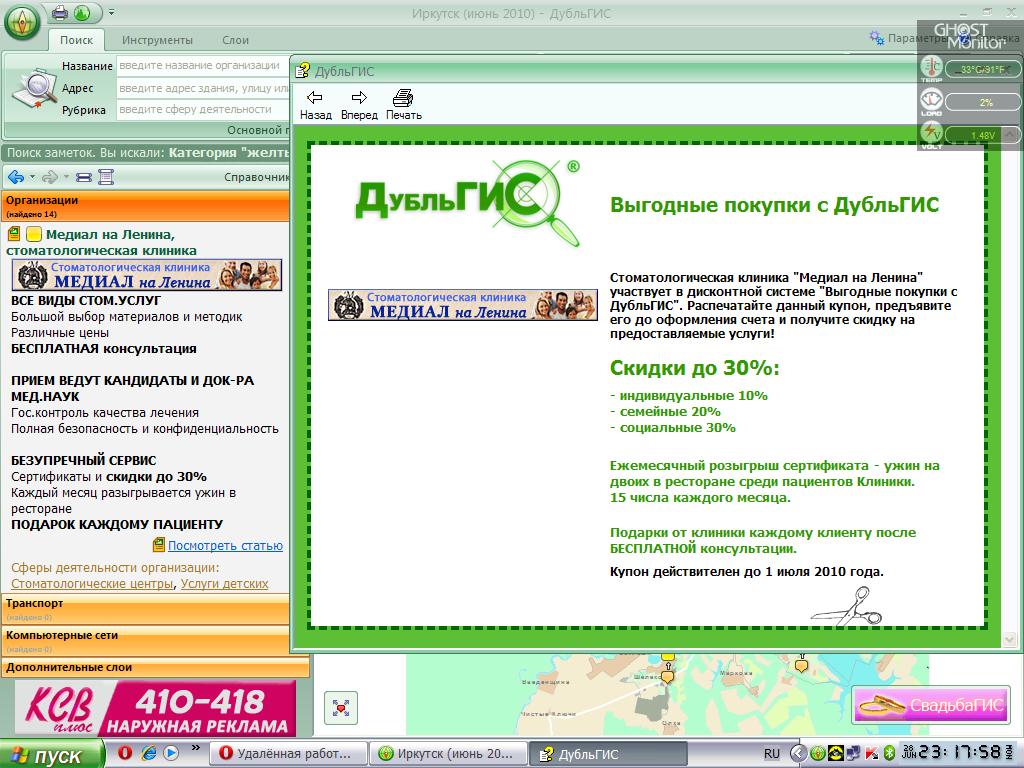Click the coupon window scrollbar down arrow
Image resolution: width=1024 pixels, height=768 pixels.
coord(1010,639)
